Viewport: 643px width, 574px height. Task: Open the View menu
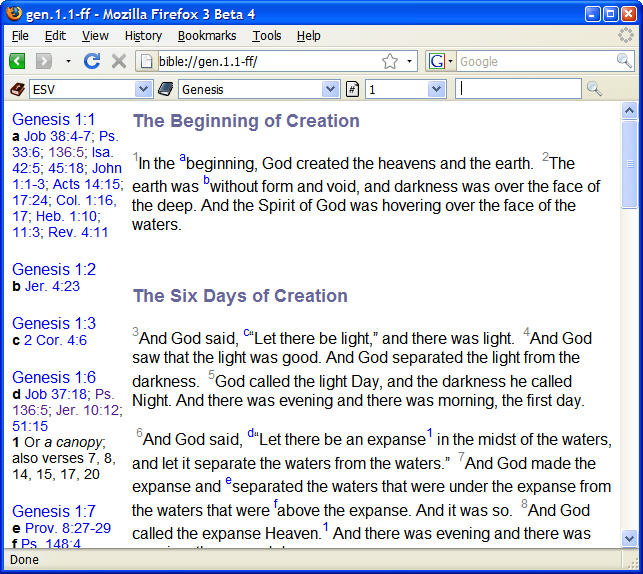click(95, 36)
